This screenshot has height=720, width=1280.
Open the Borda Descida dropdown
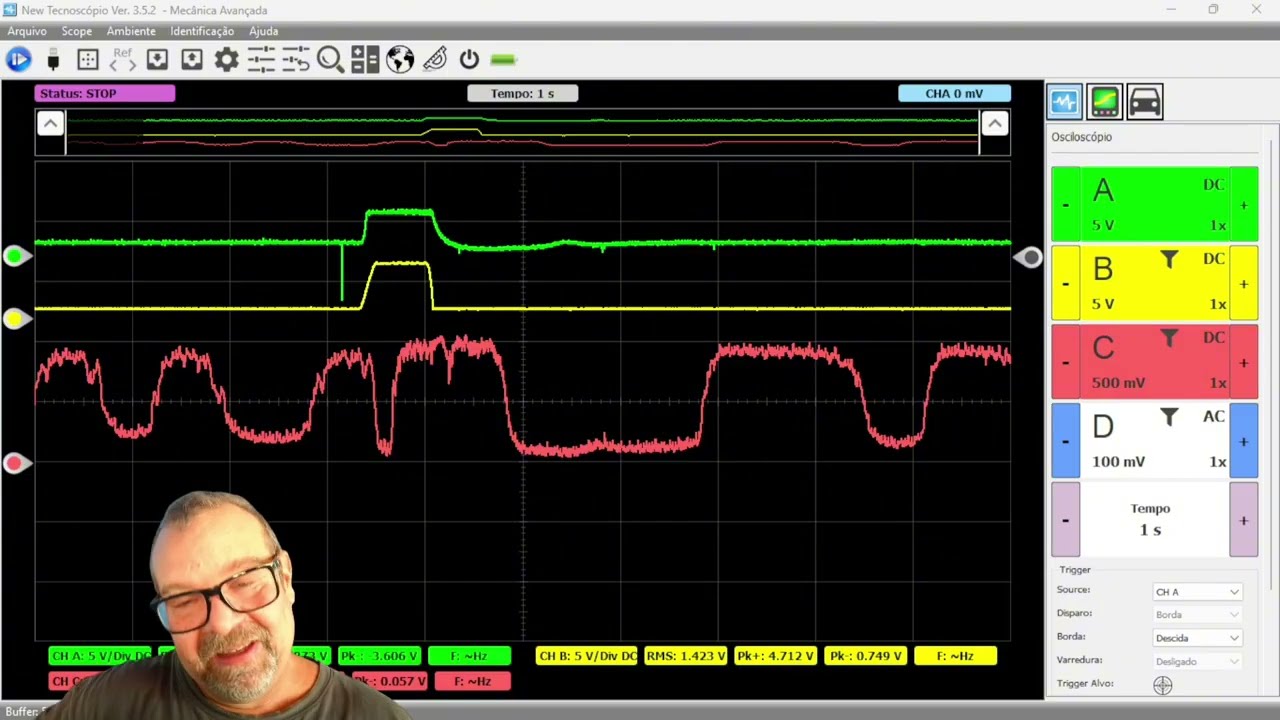coord(1197,638)
